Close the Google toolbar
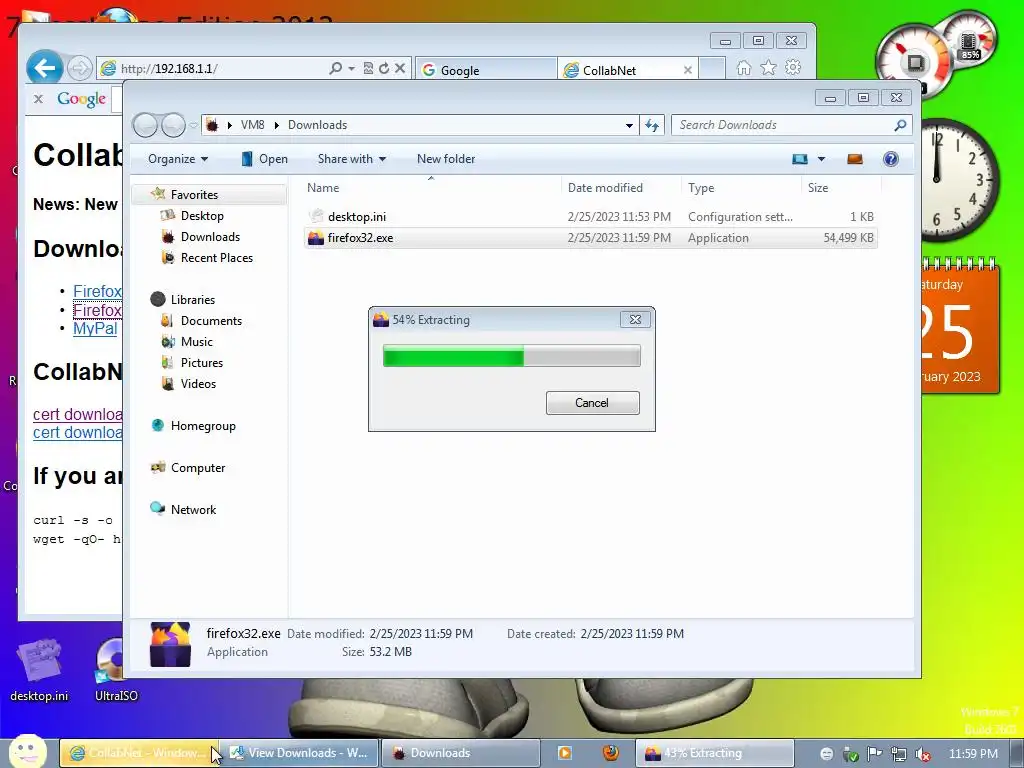The width and height of the screenshot is (1024, 768). tap(39, 99)
